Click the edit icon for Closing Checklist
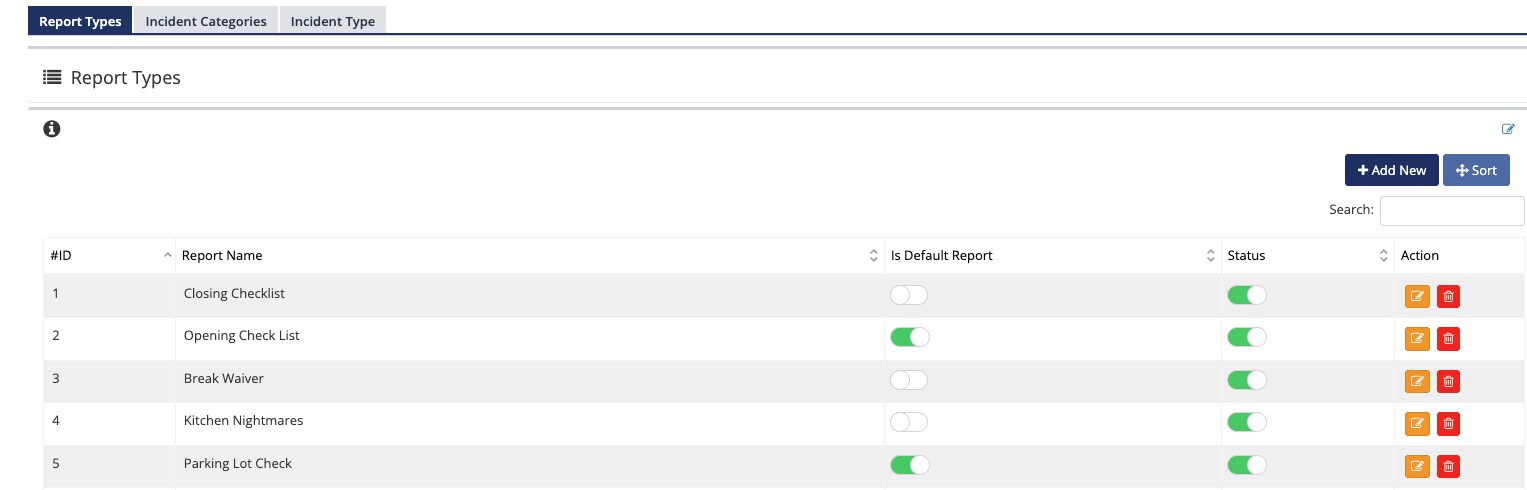1527x490 pixels. [1417, 296]
